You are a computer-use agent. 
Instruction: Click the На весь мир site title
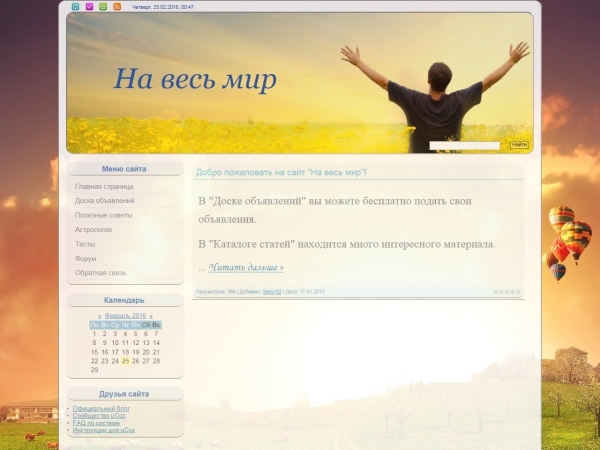coord(195,79)
